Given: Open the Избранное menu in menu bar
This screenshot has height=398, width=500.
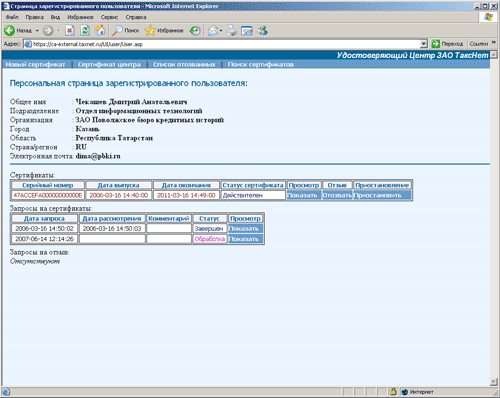Looking at the screenshot, I should (80, 17).
